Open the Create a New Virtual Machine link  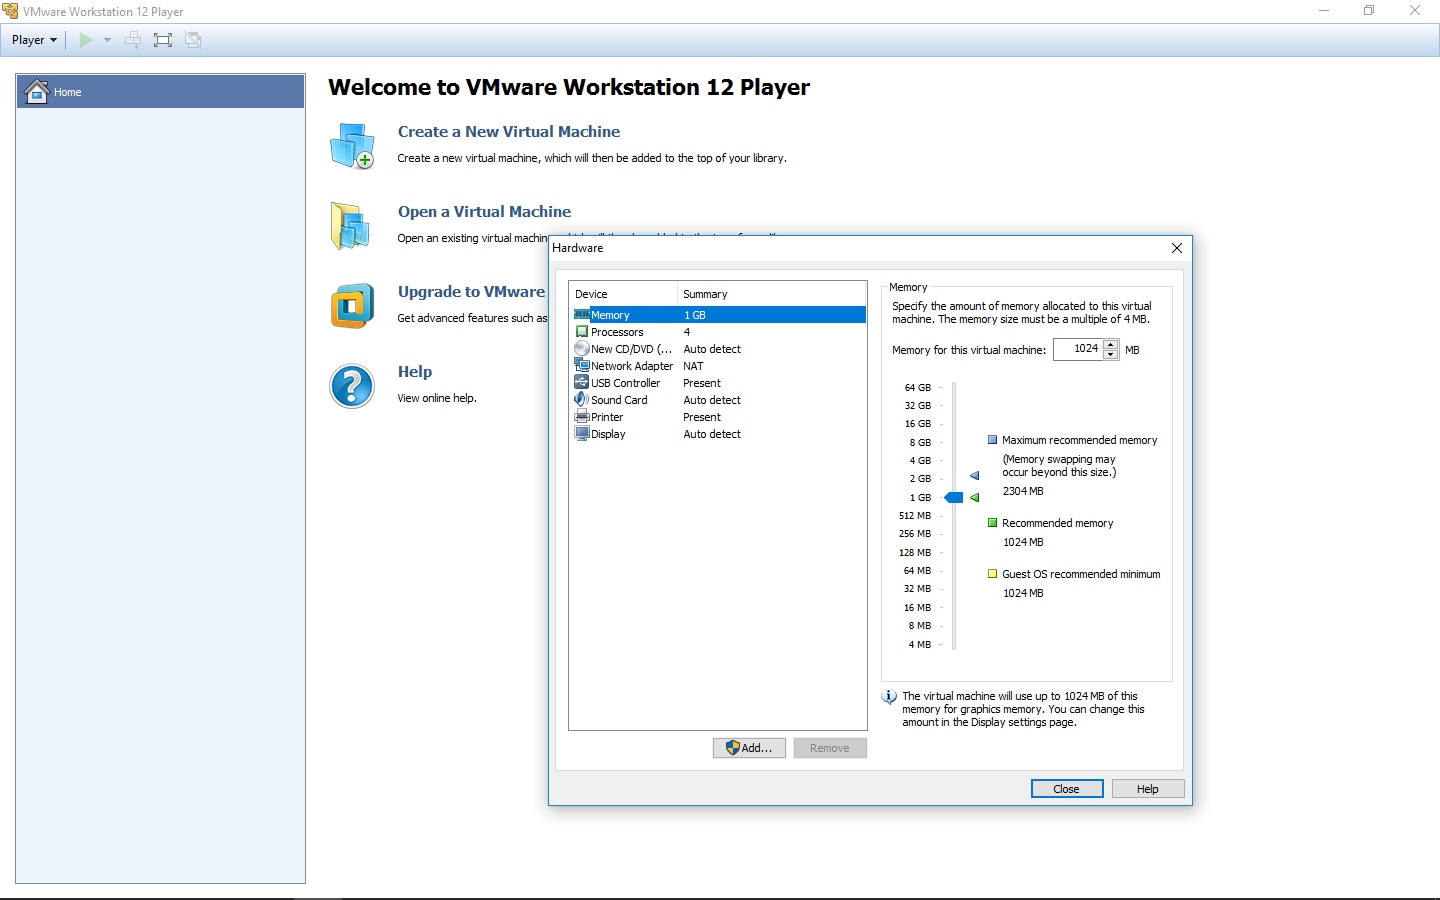coord(508,132)
